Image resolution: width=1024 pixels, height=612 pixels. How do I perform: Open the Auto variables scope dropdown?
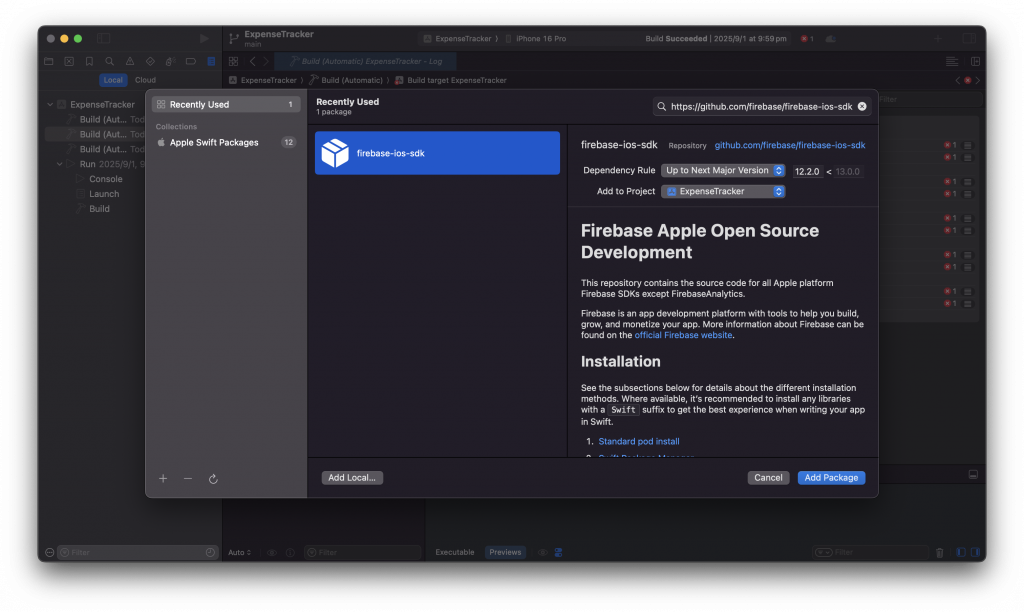coord(239,553)
